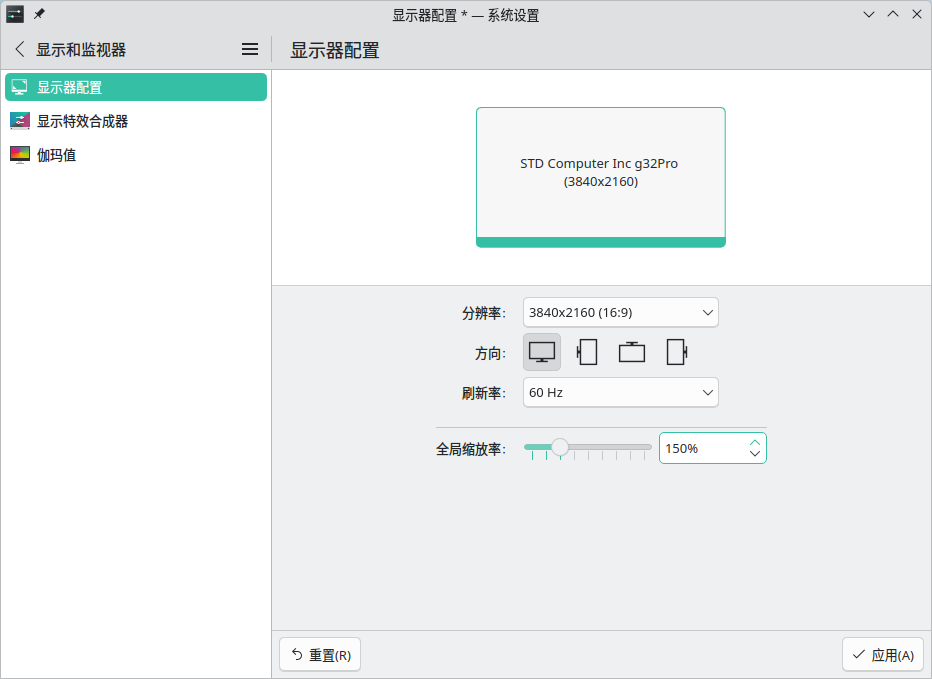The height and width of the screenshot is (679, 932).
Task: Select normal landscape orientation icon
Action: (x=541, y=352)
